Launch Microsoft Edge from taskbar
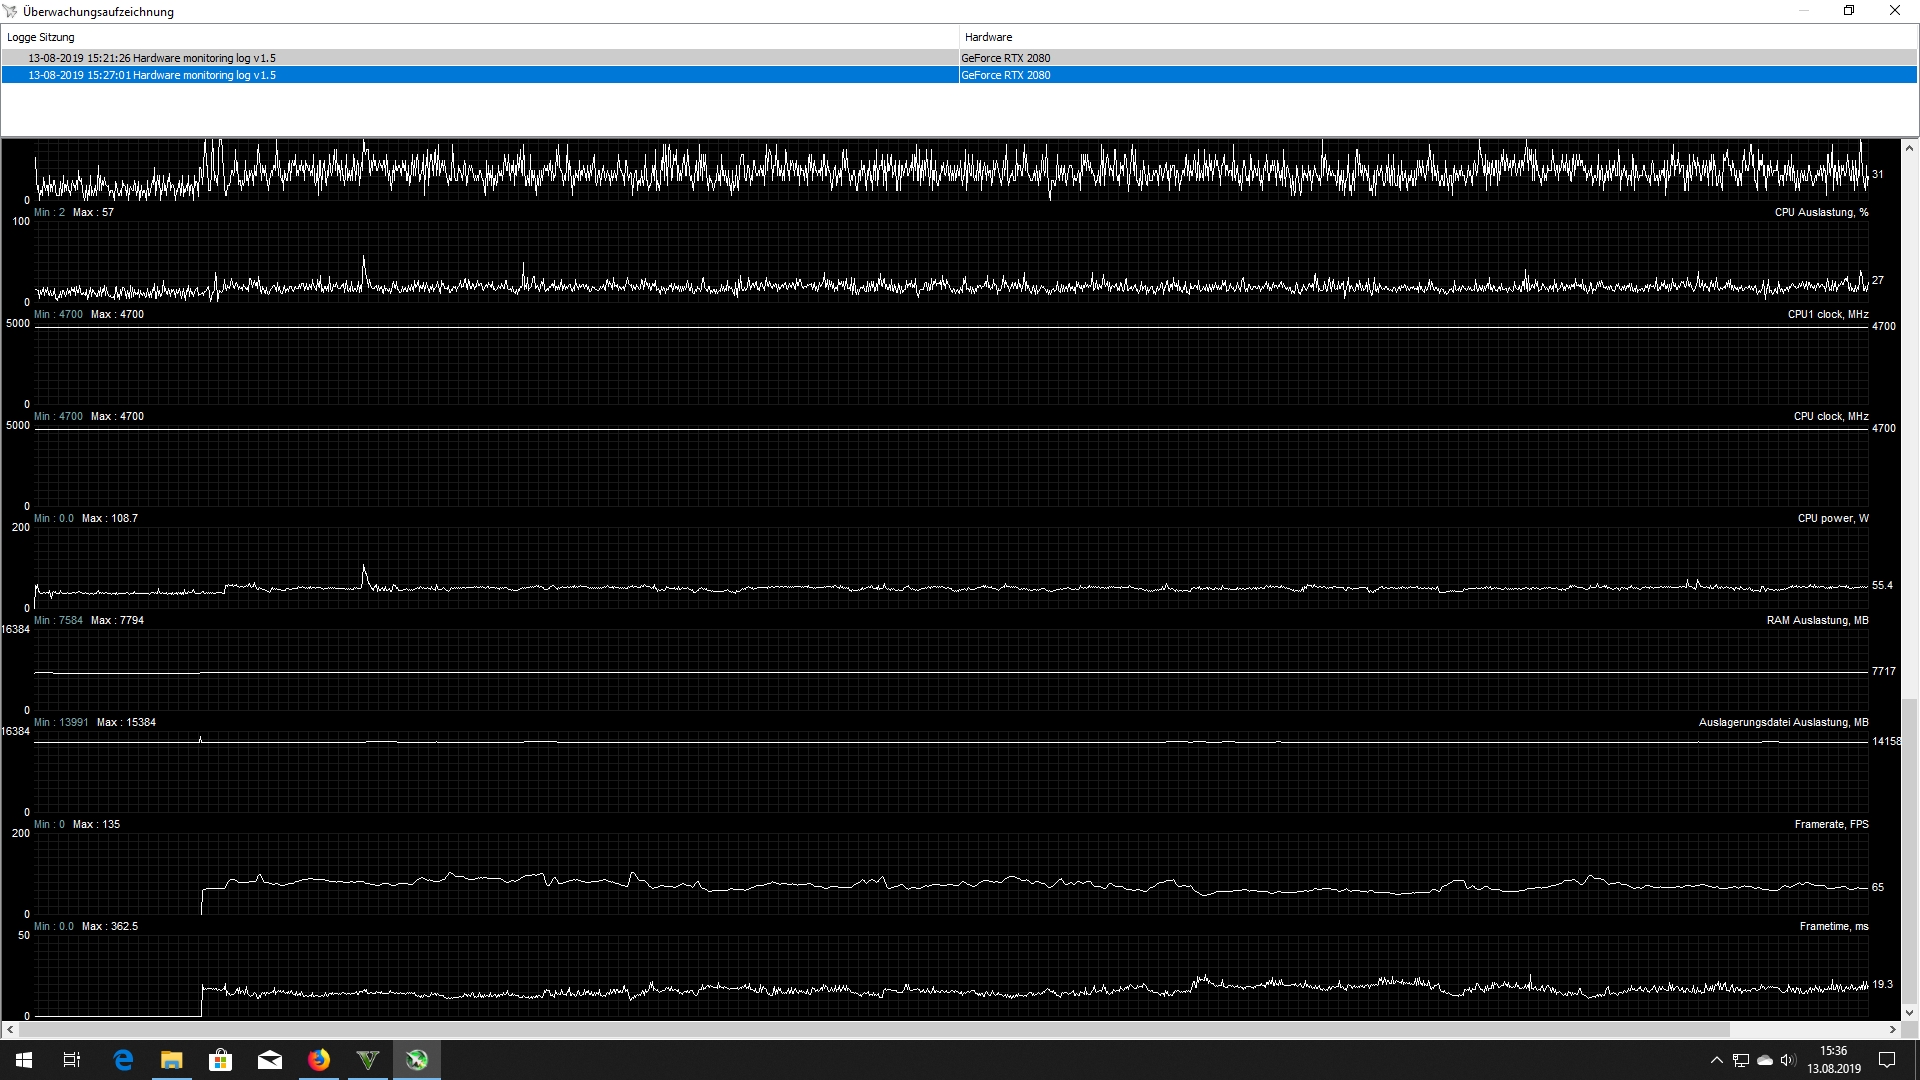The image size is (1920, 1080). click(123, 1060)
